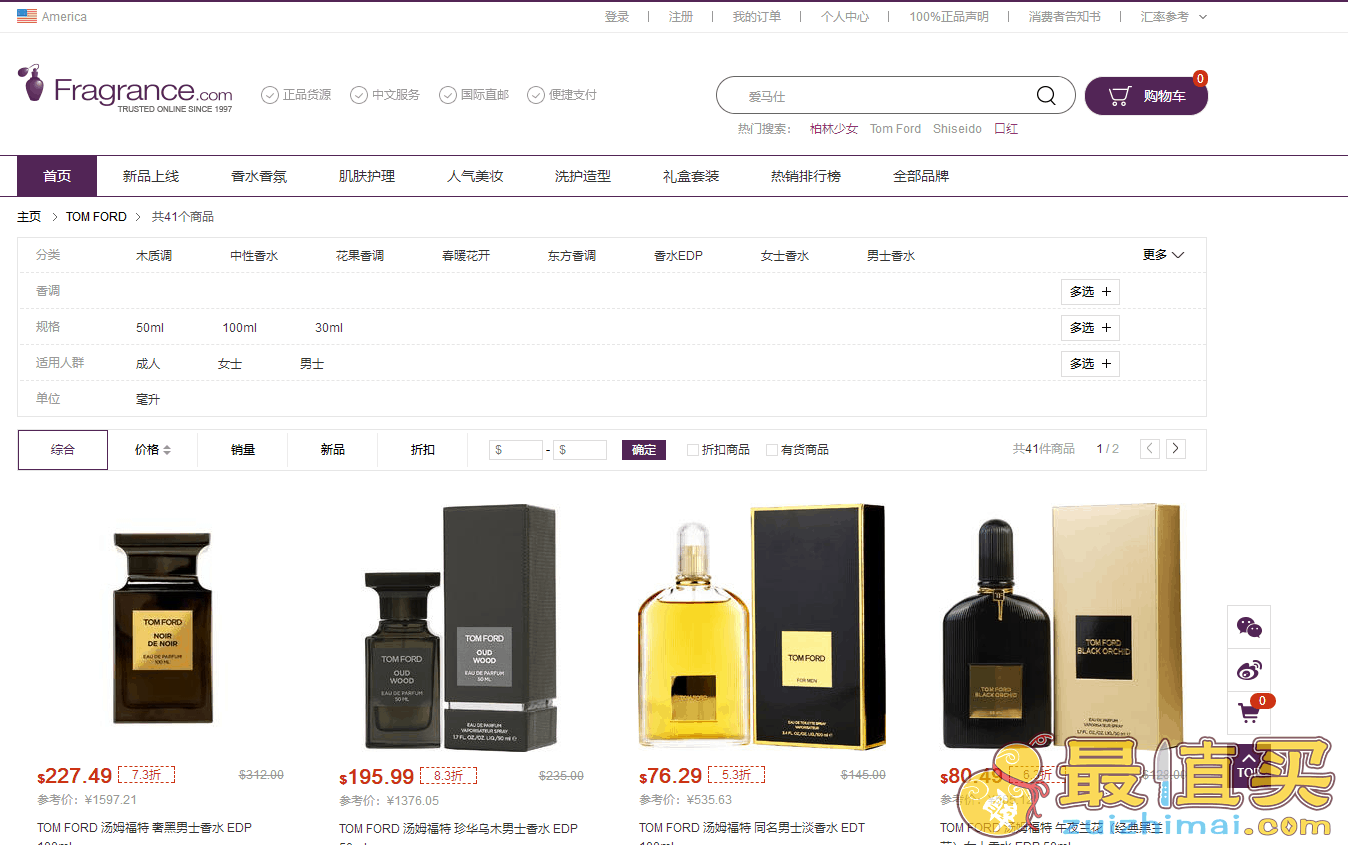Open 100%正品声明 link
The image size is (1348, 845).
[949, 17]
